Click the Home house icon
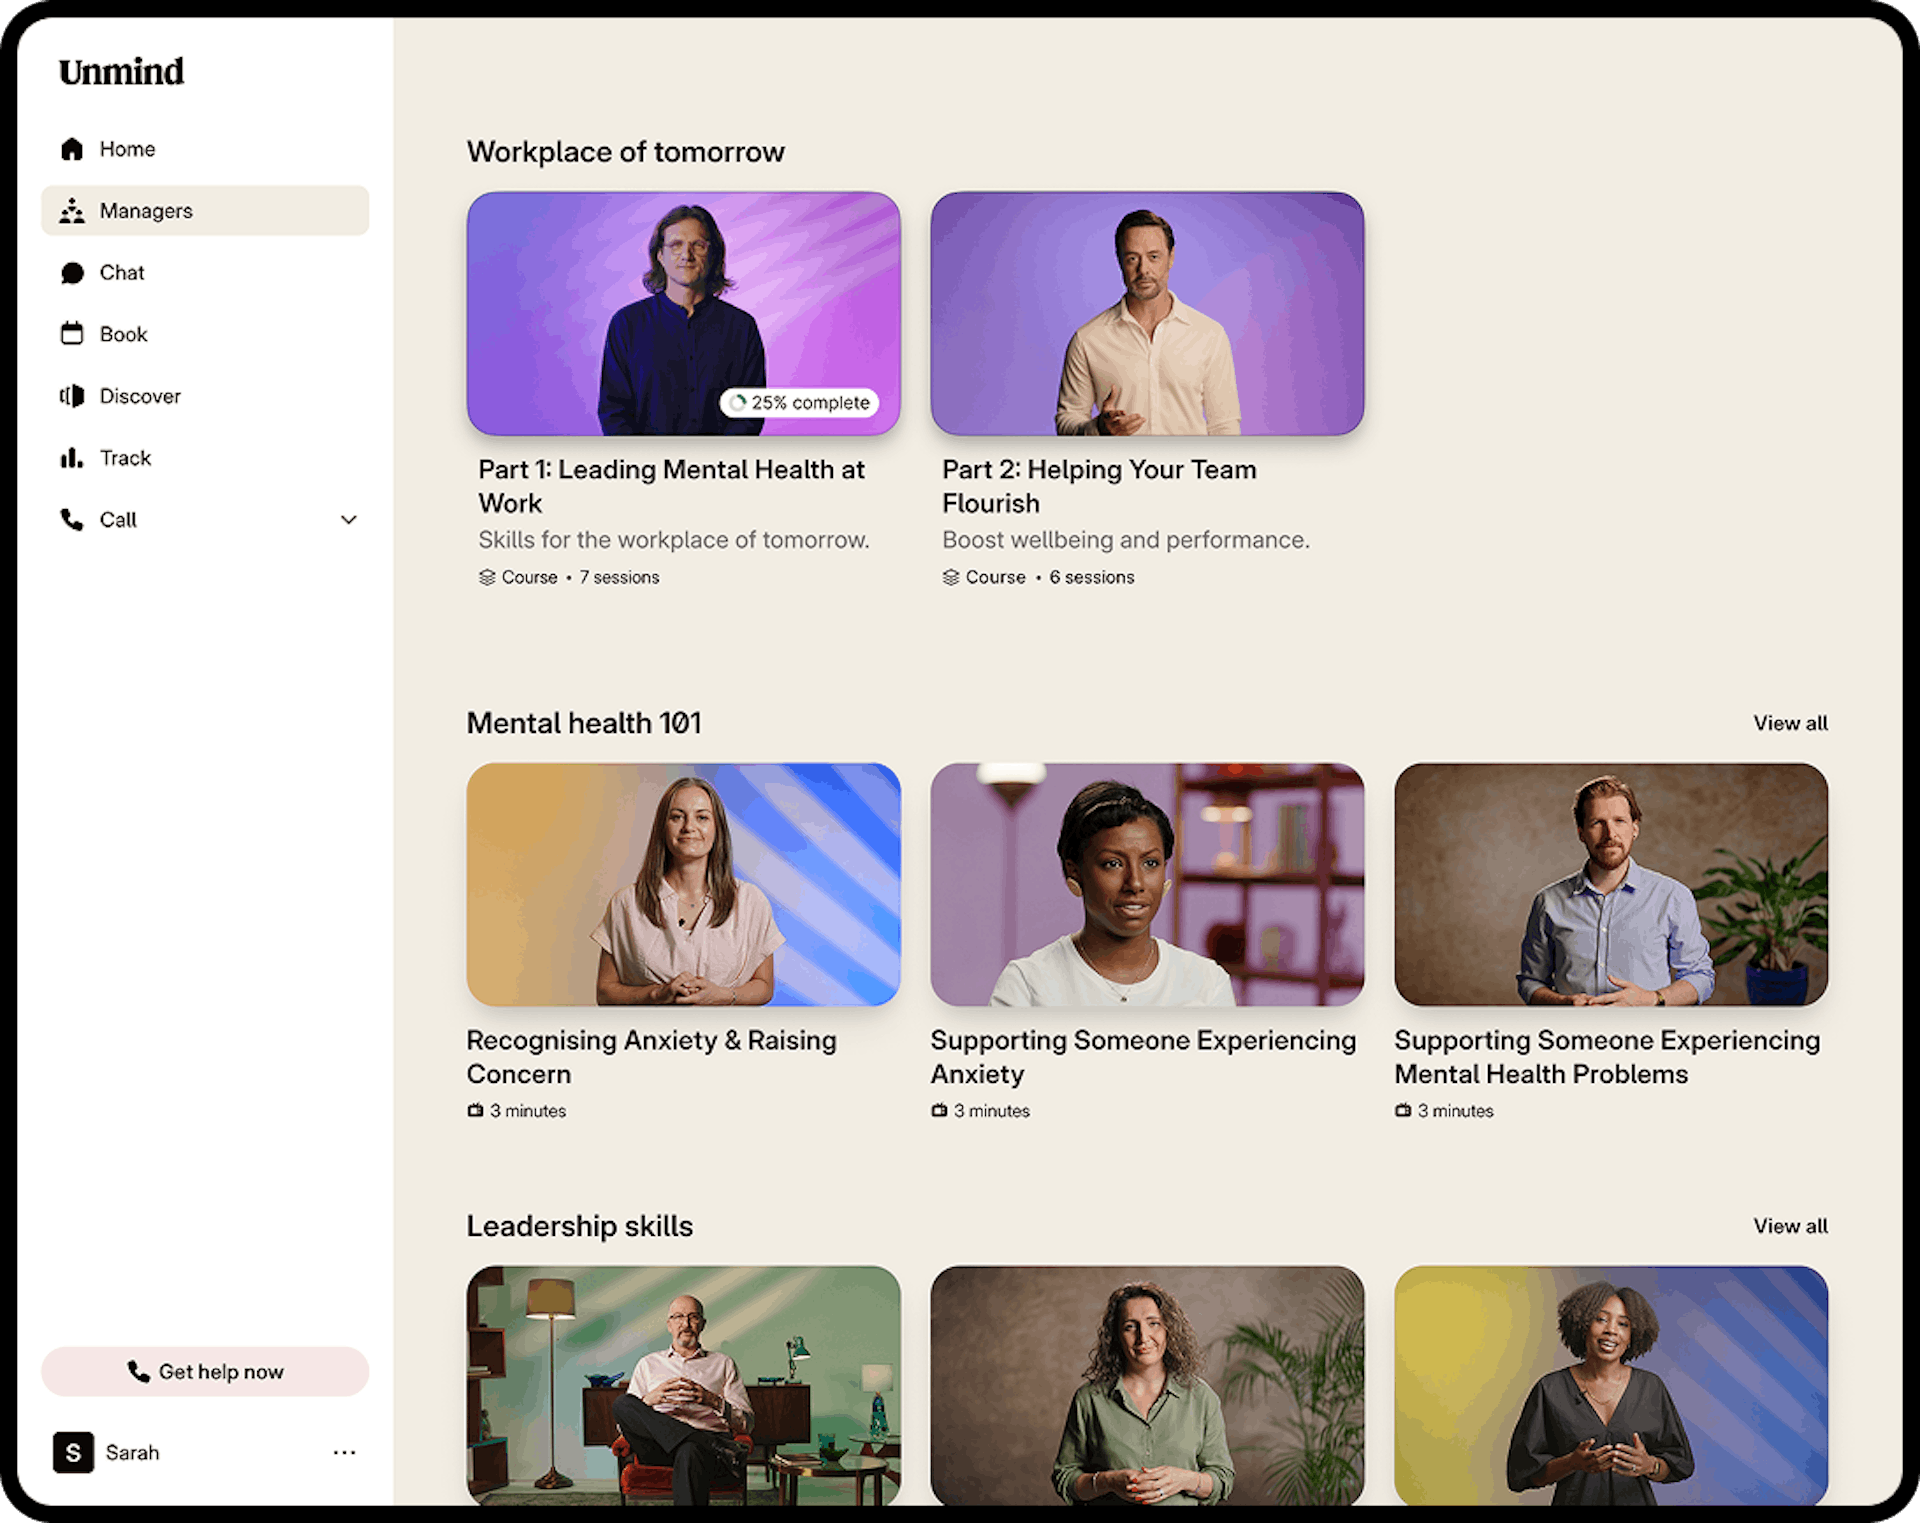 point(72,149)
